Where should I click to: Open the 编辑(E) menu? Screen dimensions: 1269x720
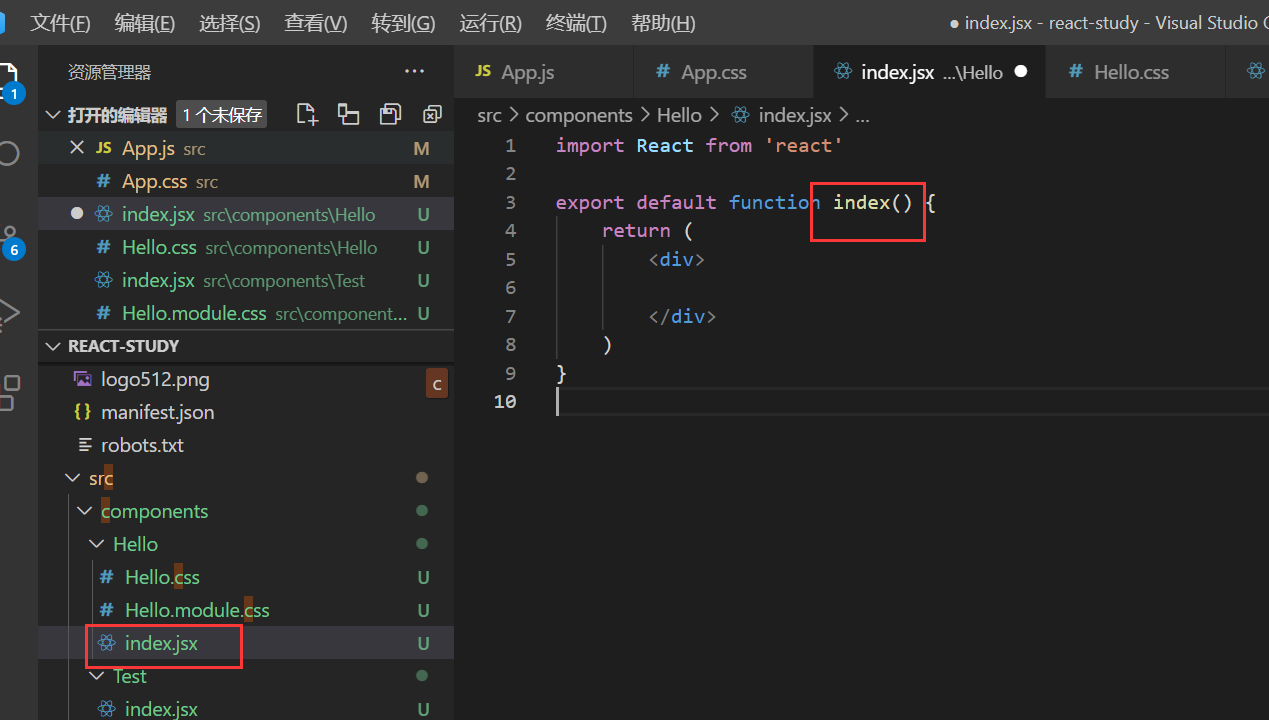point(145,23)
